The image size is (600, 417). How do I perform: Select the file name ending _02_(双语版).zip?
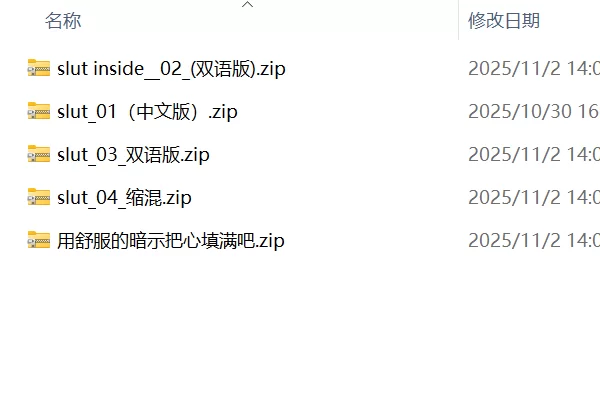171,69
